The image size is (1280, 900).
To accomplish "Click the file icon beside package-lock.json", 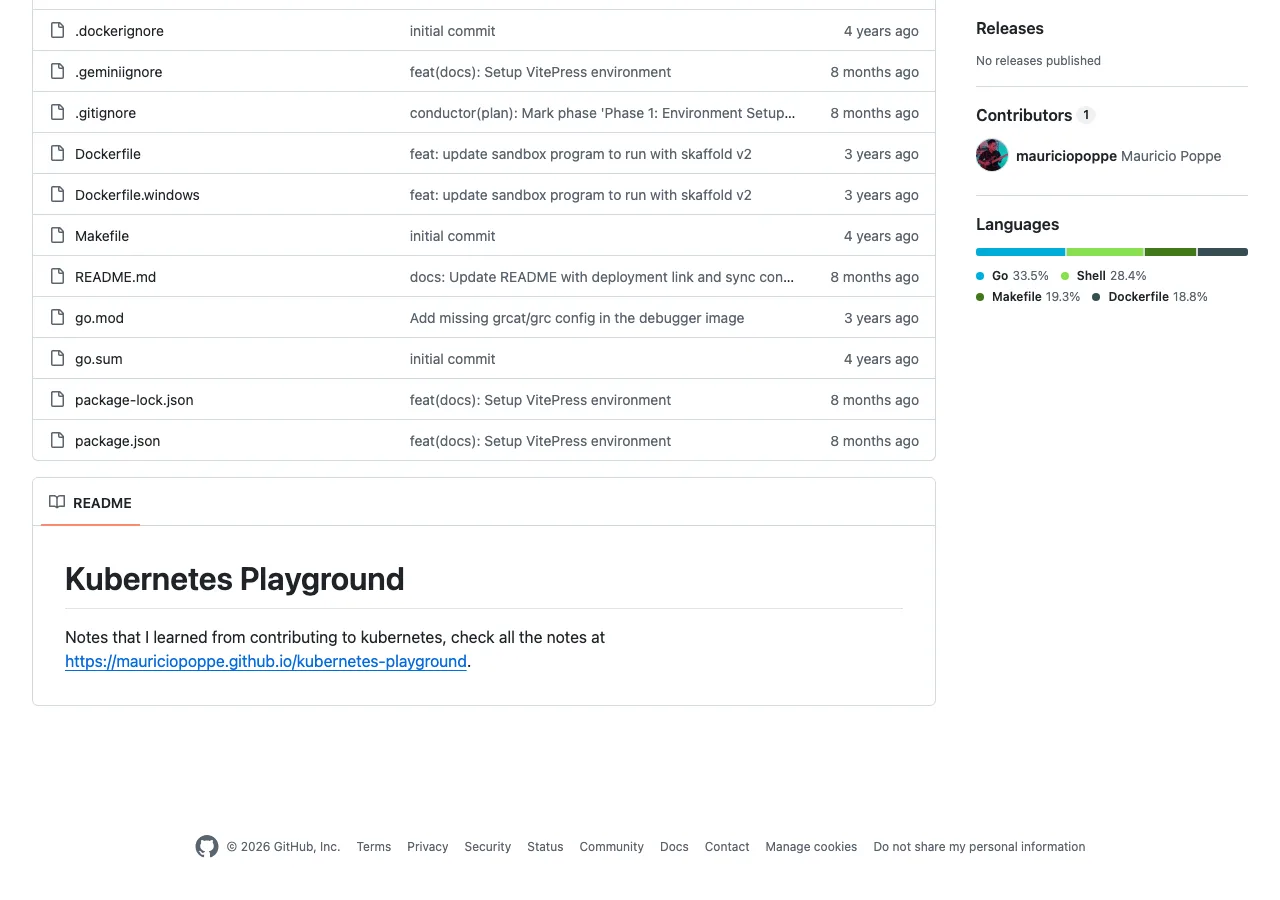I will click(57, 400).
